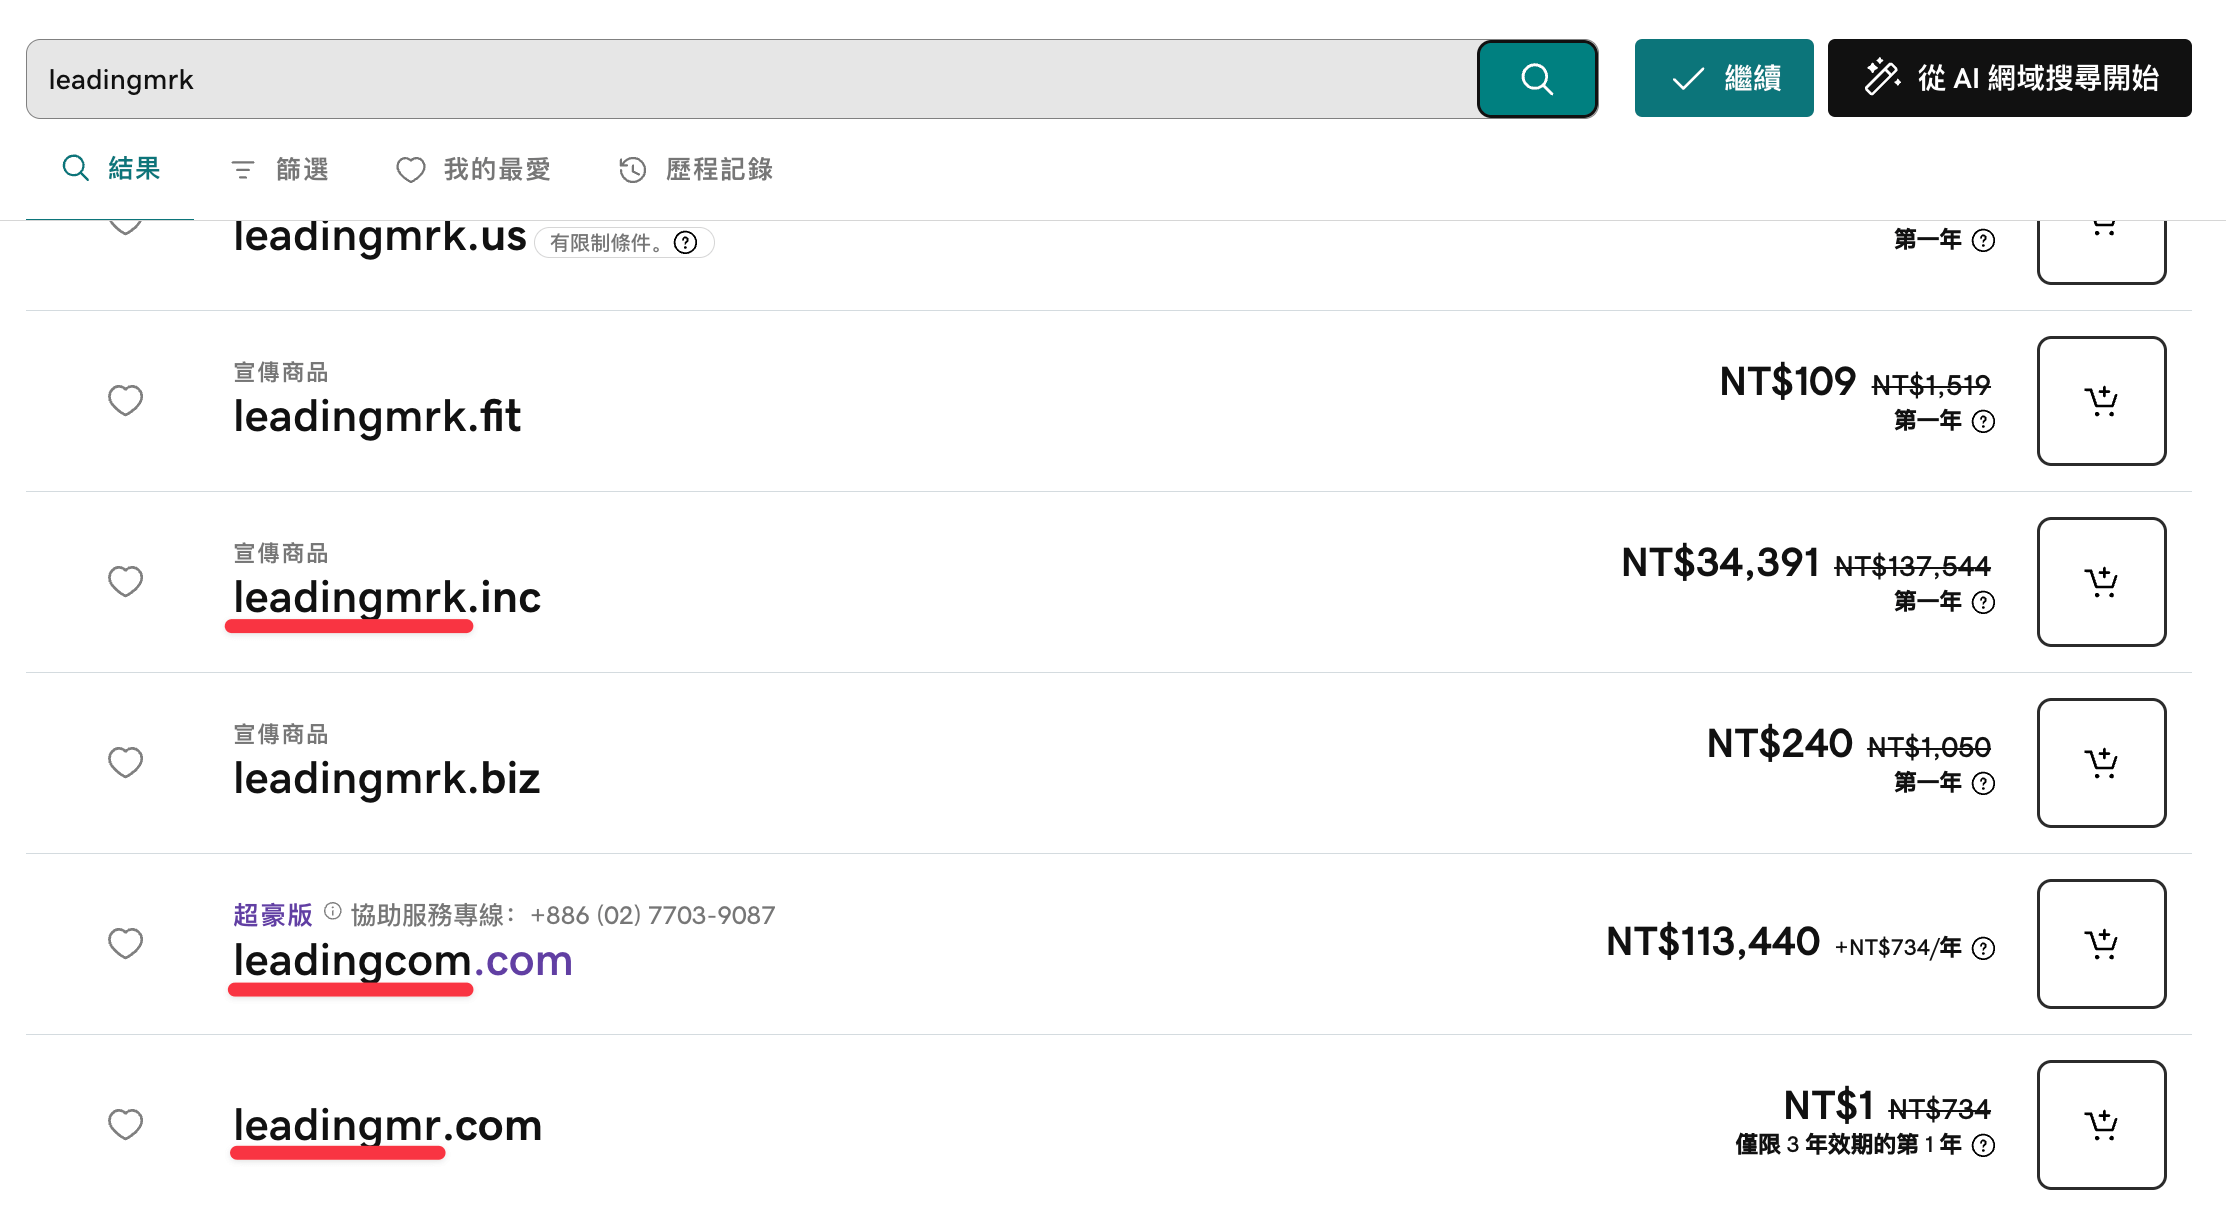Viewport: 2226px width, 1210px height.
Task: Add leadingmrk.fit to cart
Action: point(2101,401)
